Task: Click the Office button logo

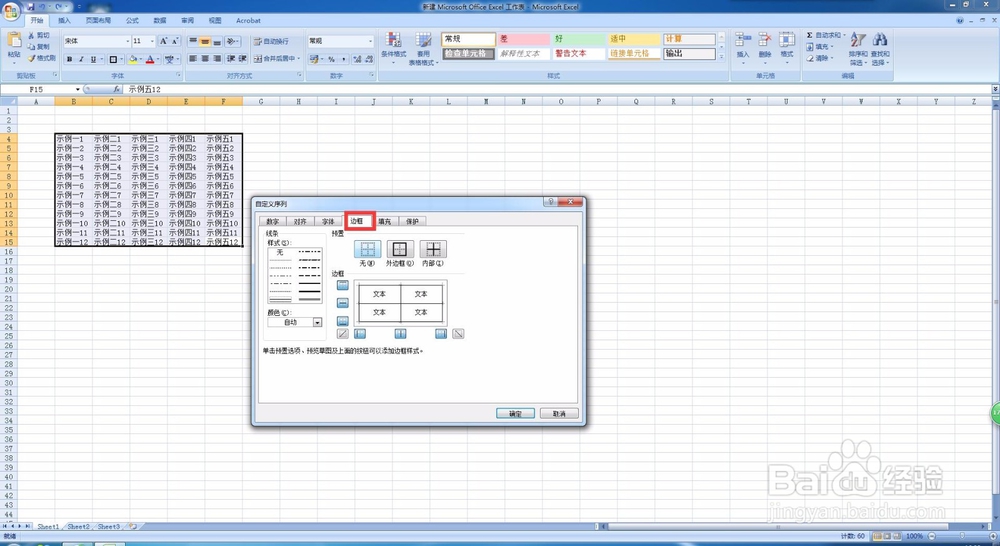Action: tap(11, 11)
